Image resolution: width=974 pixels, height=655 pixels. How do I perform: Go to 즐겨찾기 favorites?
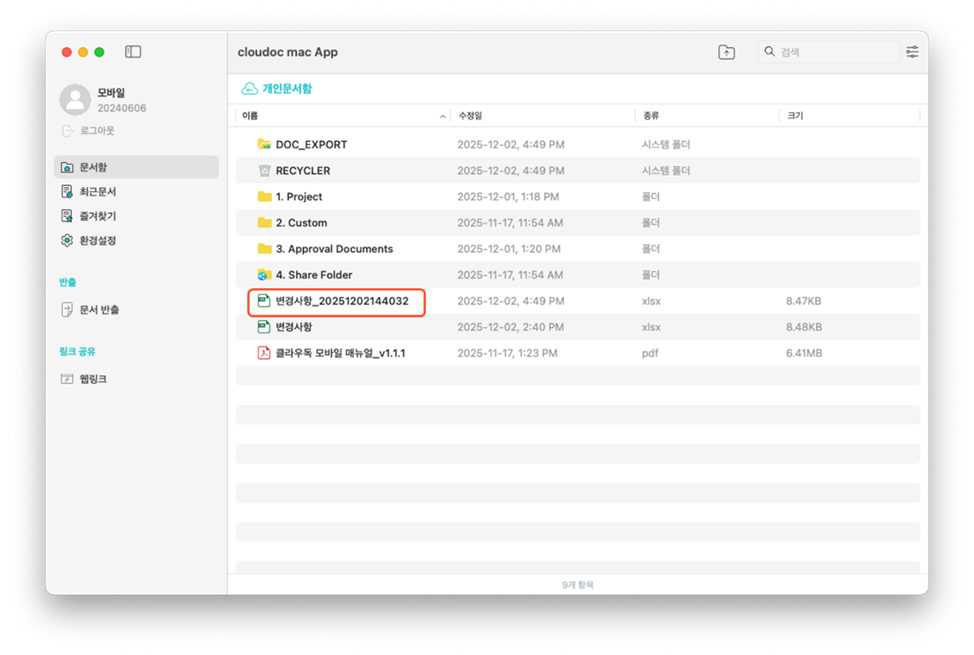(x=97, y=216)
